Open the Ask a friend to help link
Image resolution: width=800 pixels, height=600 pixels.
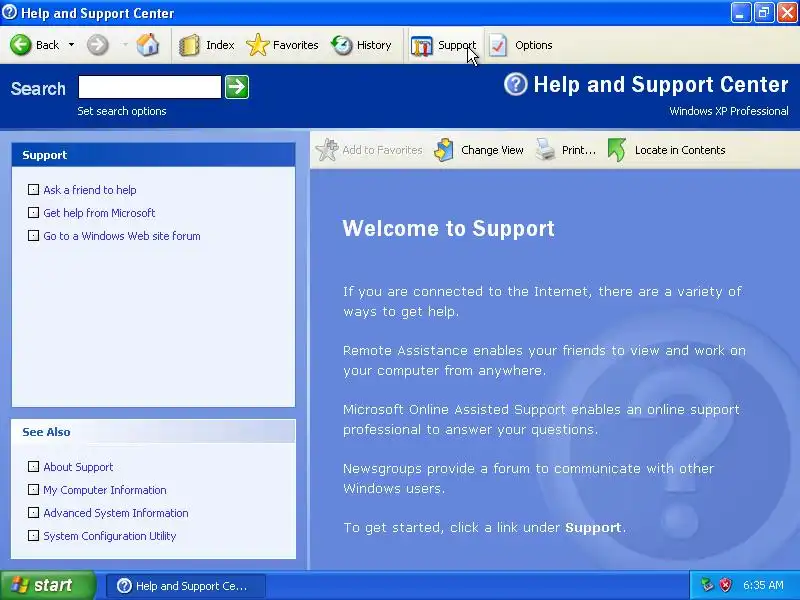(90, 190)
